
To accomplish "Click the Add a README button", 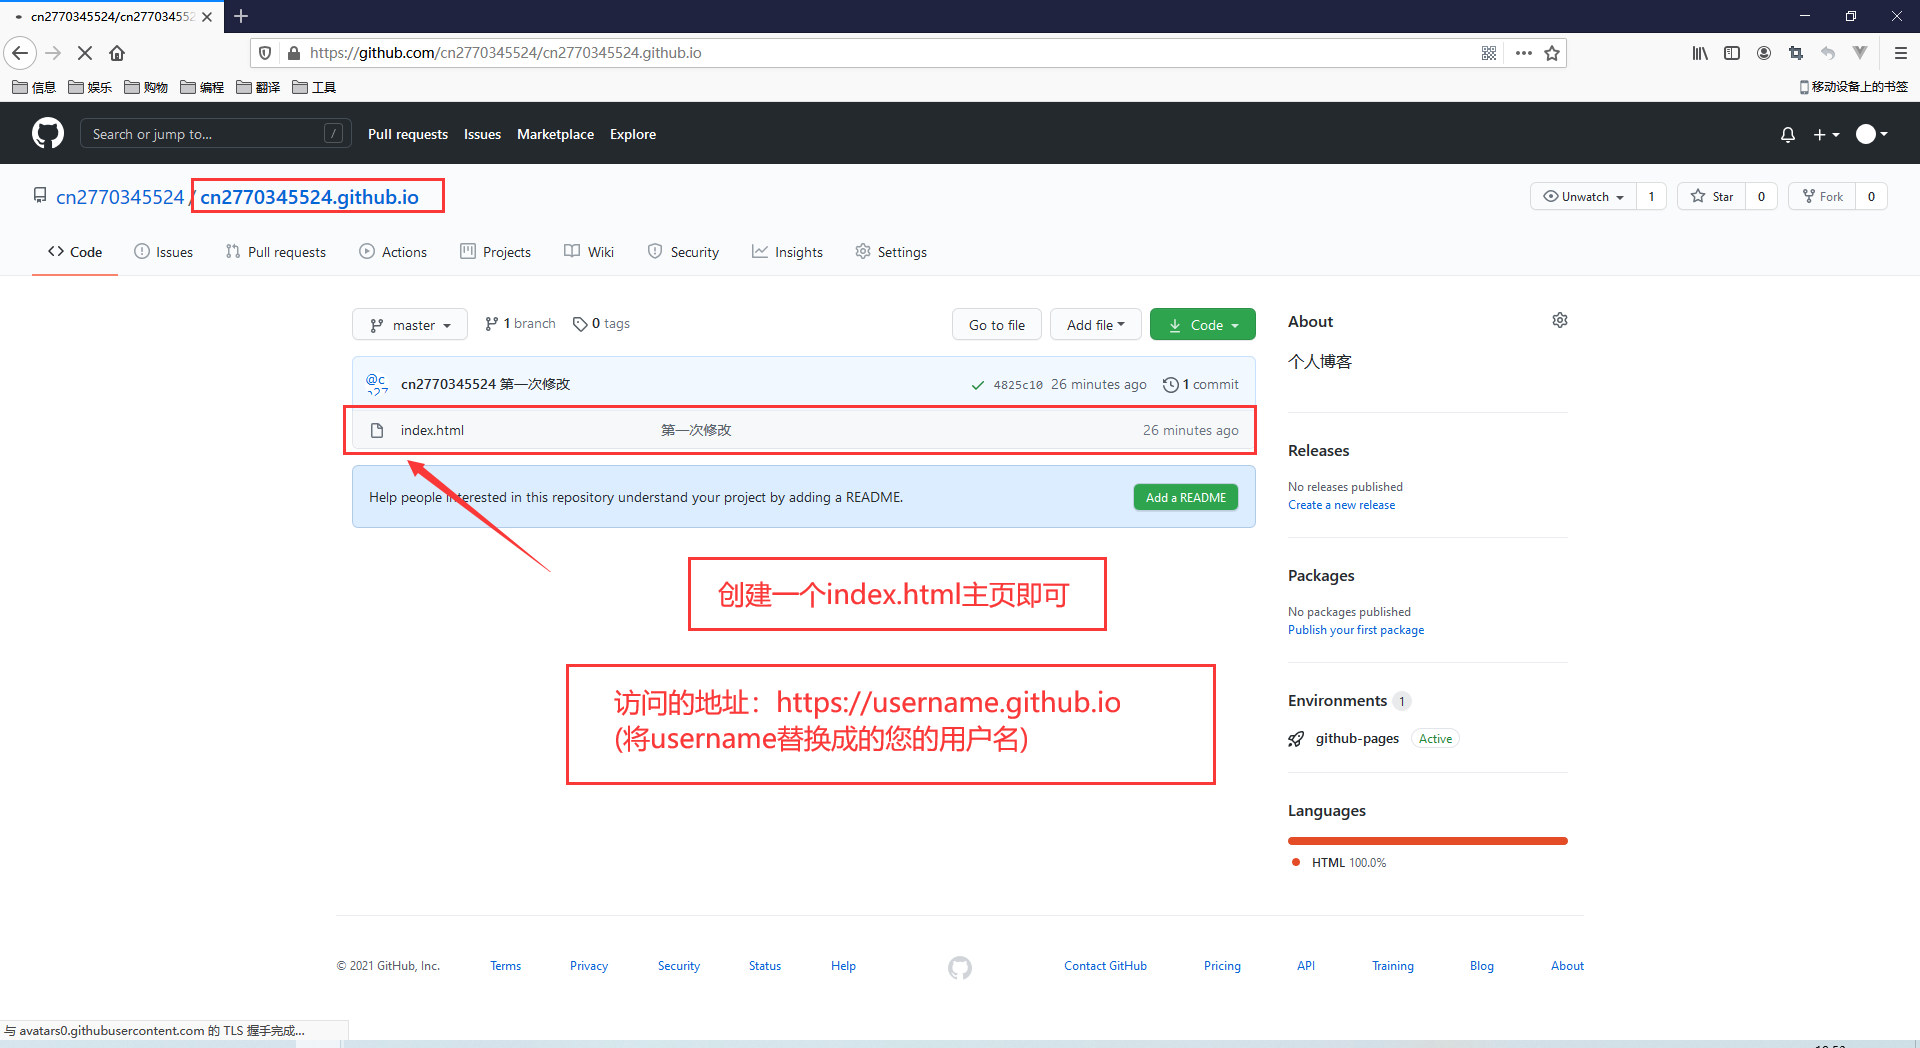I will pyautogui.click(x=1185, y=497).
